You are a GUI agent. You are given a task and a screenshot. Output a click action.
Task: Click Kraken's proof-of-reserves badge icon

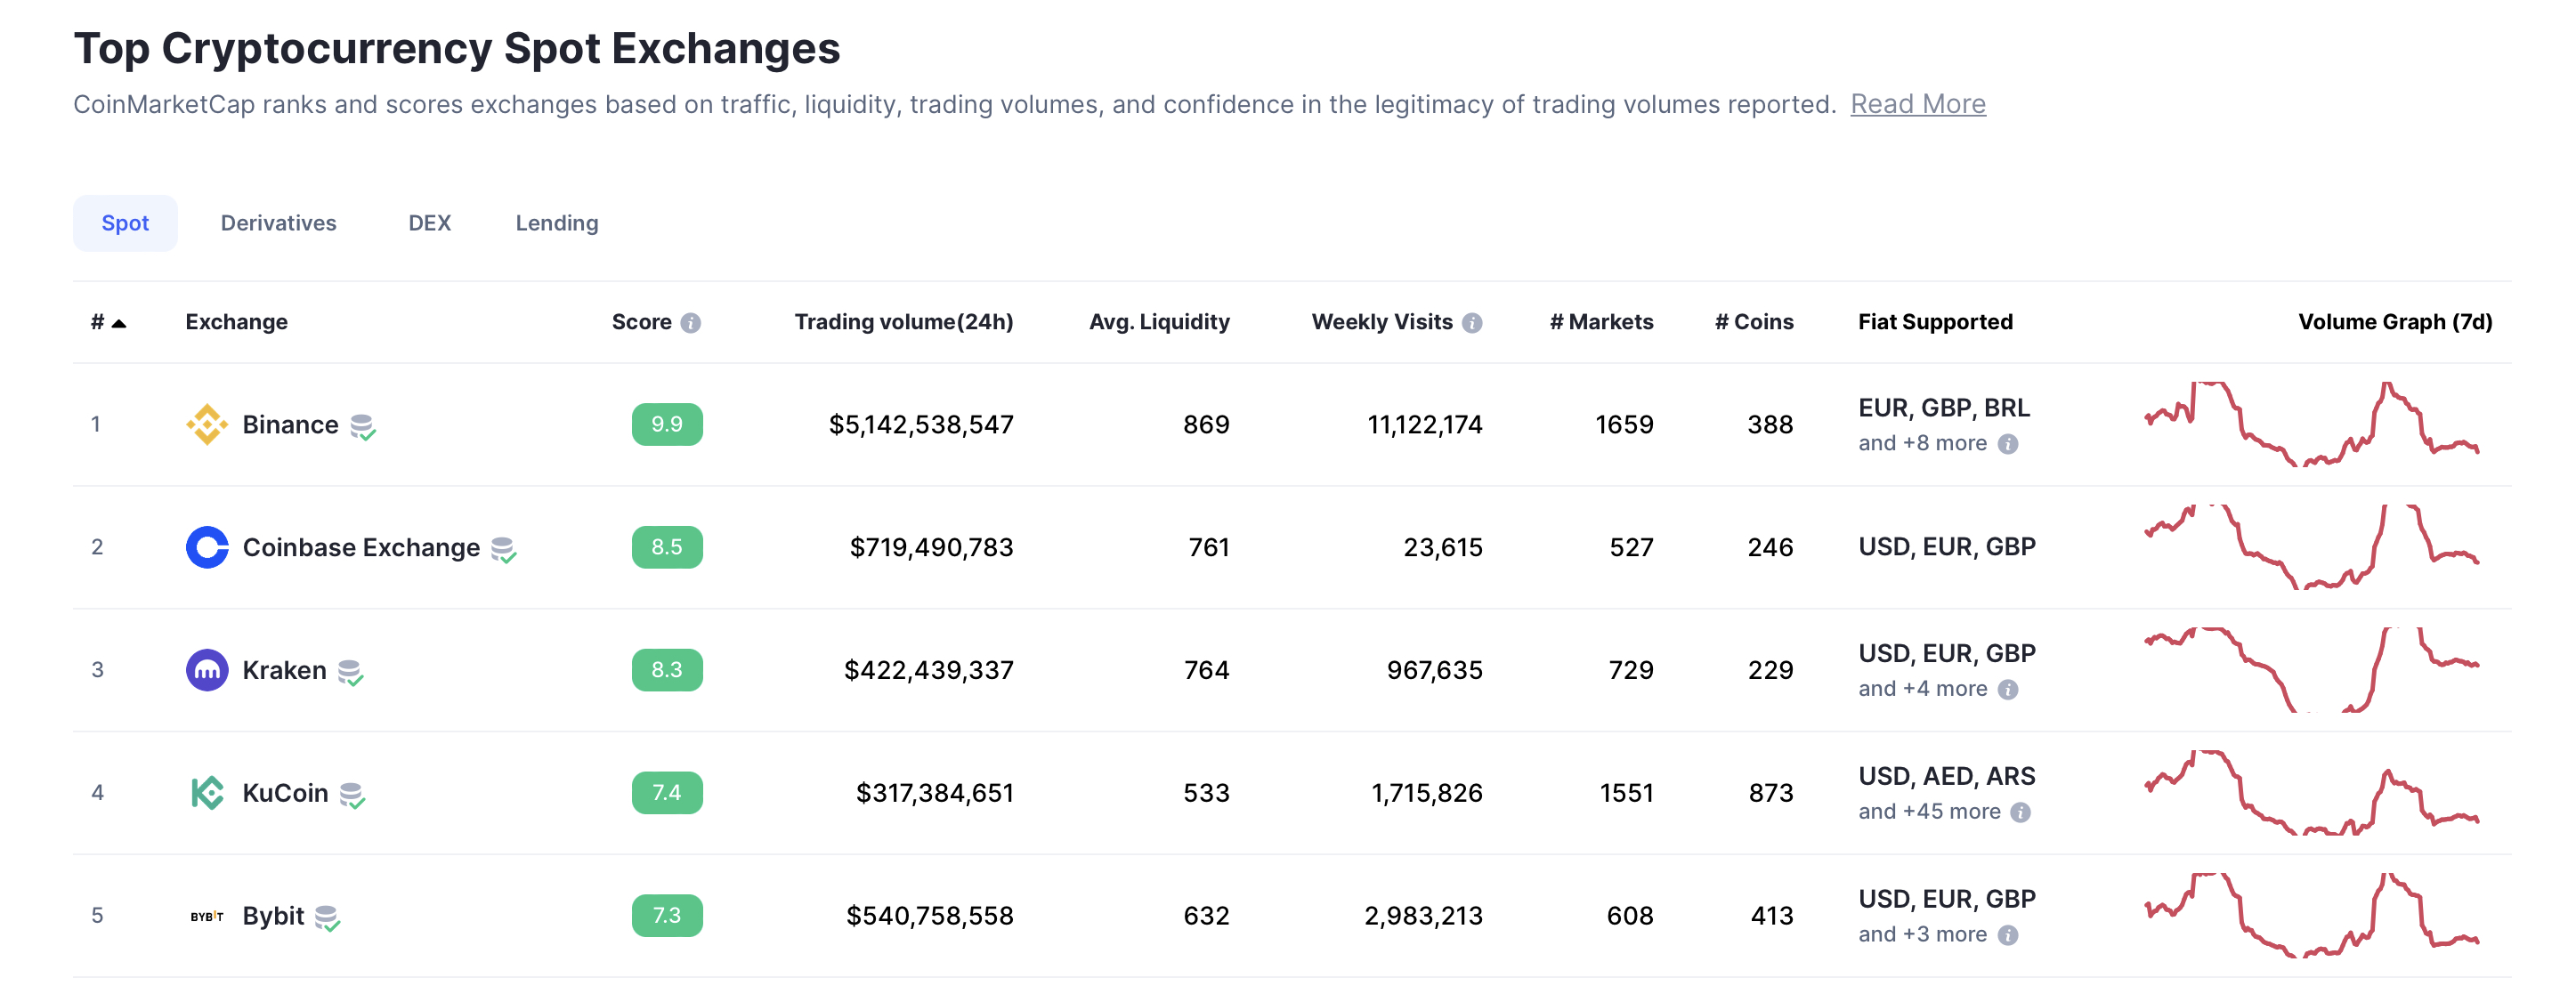pyautogui.click(x=350, y=673)
